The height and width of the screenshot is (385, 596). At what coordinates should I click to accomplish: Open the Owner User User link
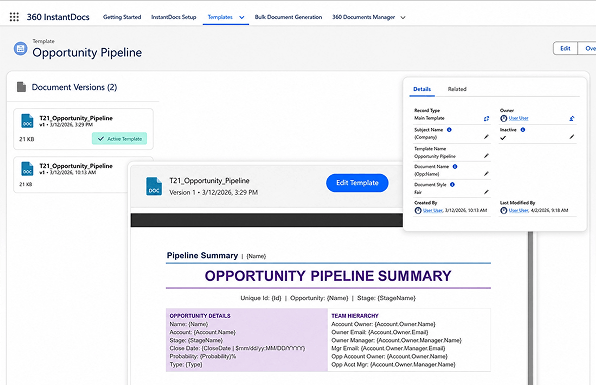(x=518, y=118)
